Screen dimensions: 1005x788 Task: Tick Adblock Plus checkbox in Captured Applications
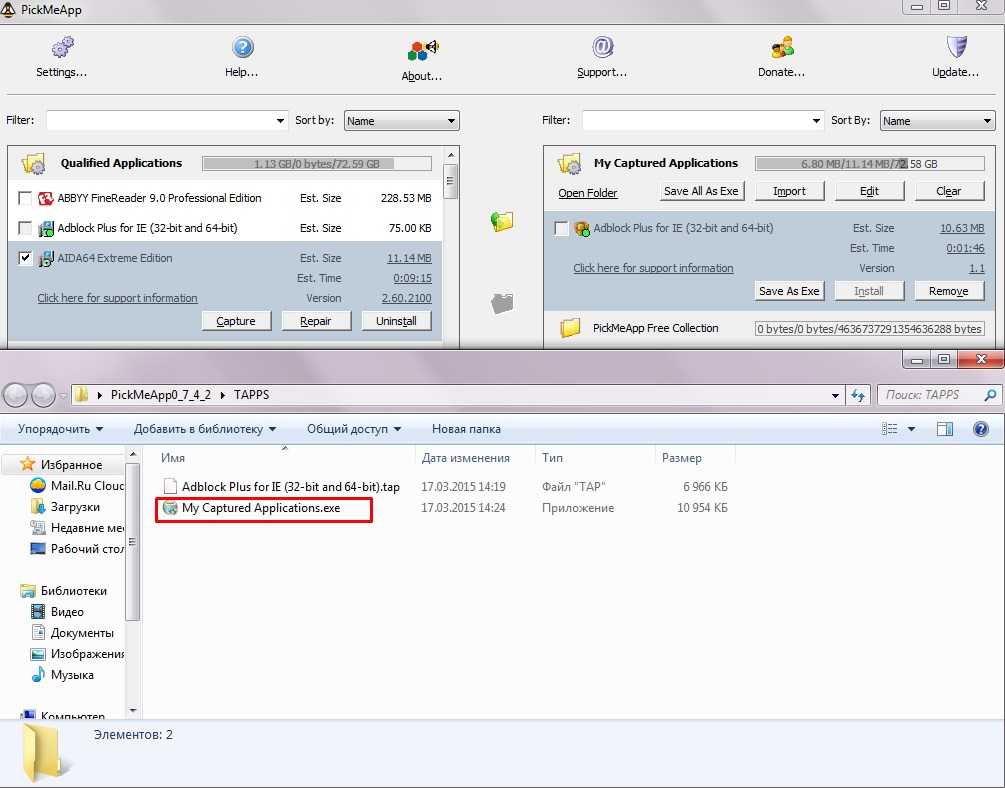click(562, 228)
